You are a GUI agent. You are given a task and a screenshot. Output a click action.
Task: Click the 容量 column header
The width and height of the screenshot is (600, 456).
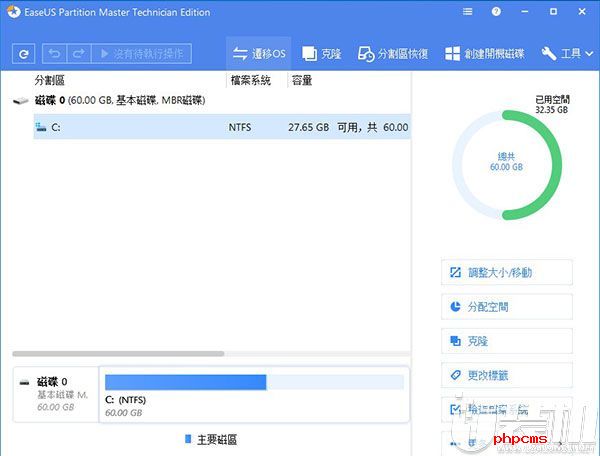(302, 80)
